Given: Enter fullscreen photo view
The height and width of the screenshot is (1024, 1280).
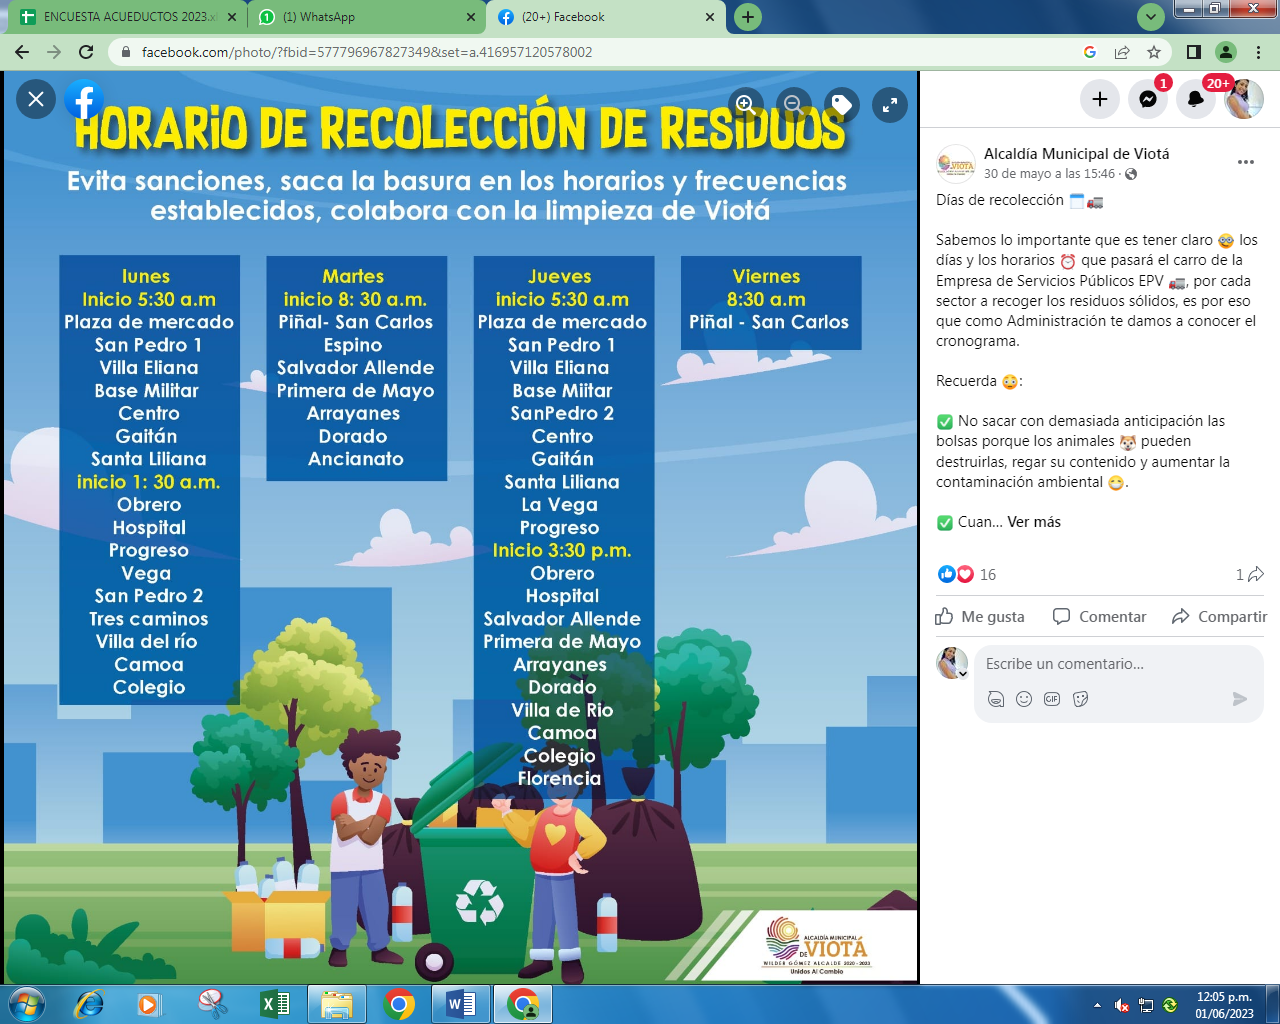Looking at the screenshot, I should click(889, 104).
